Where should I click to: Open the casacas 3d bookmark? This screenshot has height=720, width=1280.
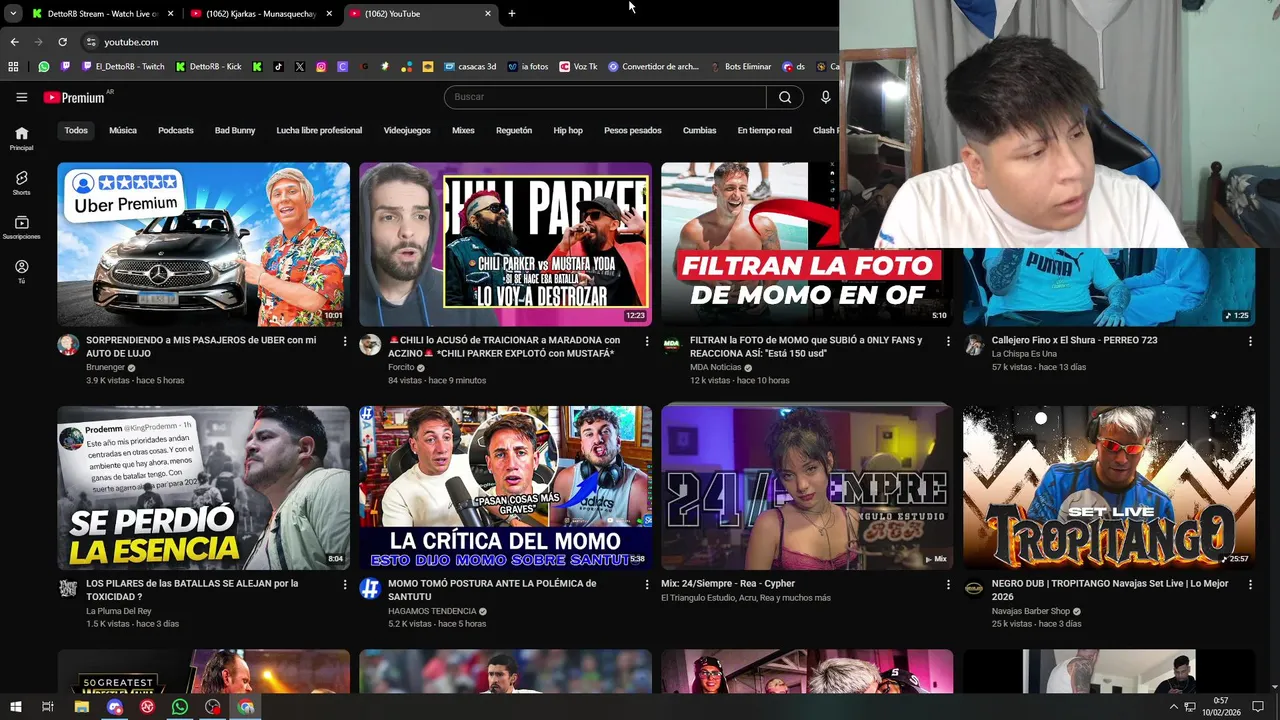click(470, 66)
